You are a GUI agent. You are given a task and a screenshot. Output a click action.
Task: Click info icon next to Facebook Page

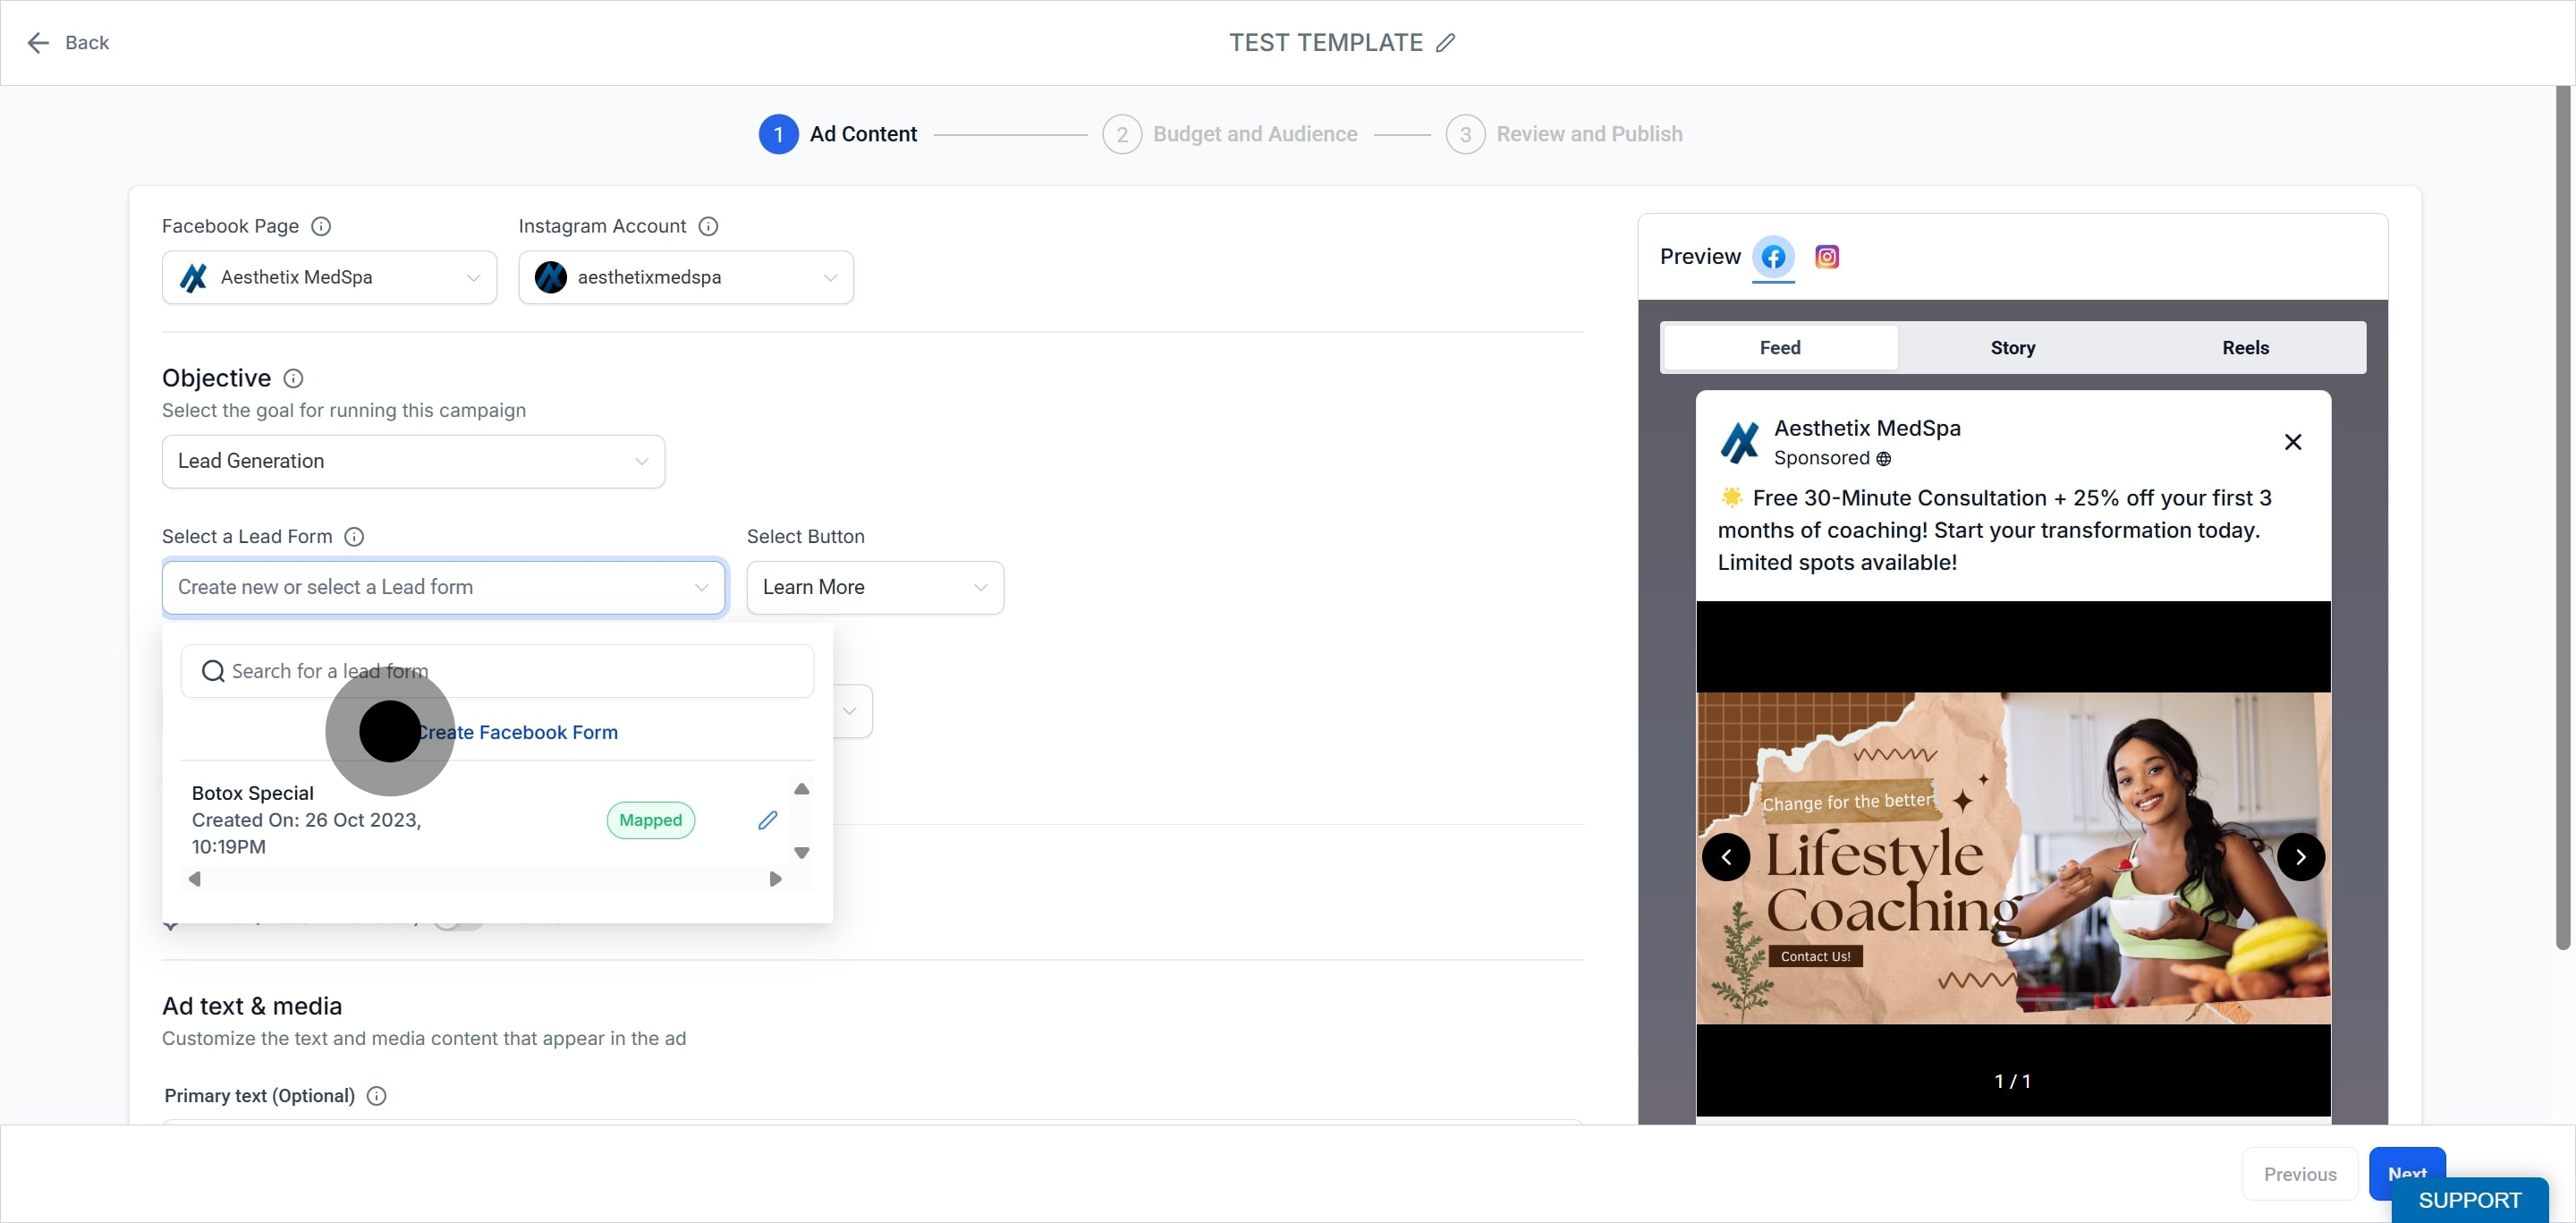pos(321,226)
